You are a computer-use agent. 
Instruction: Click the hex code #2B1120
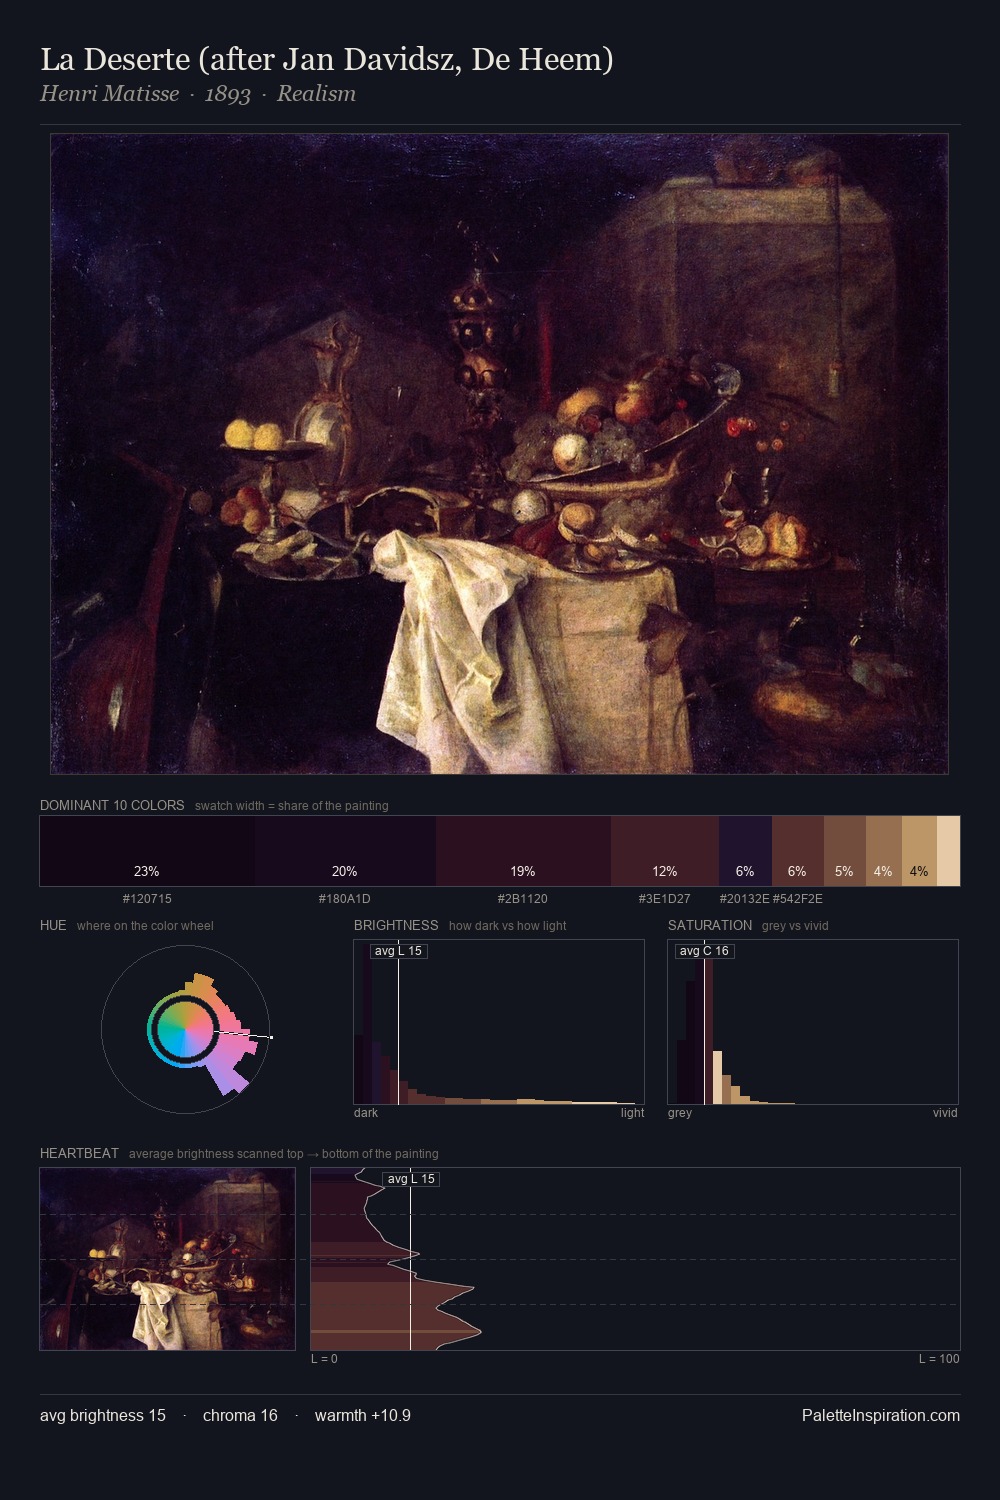523,899
